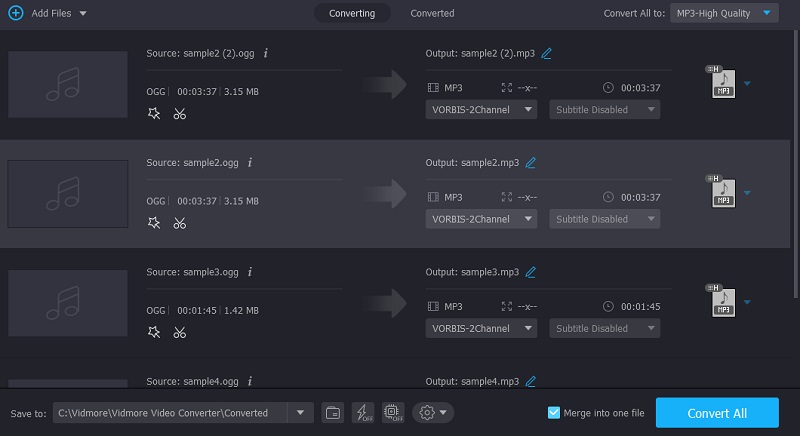Toggle the Merge into one file checkbox
The image size is (800, 436).
coord(554,412)
